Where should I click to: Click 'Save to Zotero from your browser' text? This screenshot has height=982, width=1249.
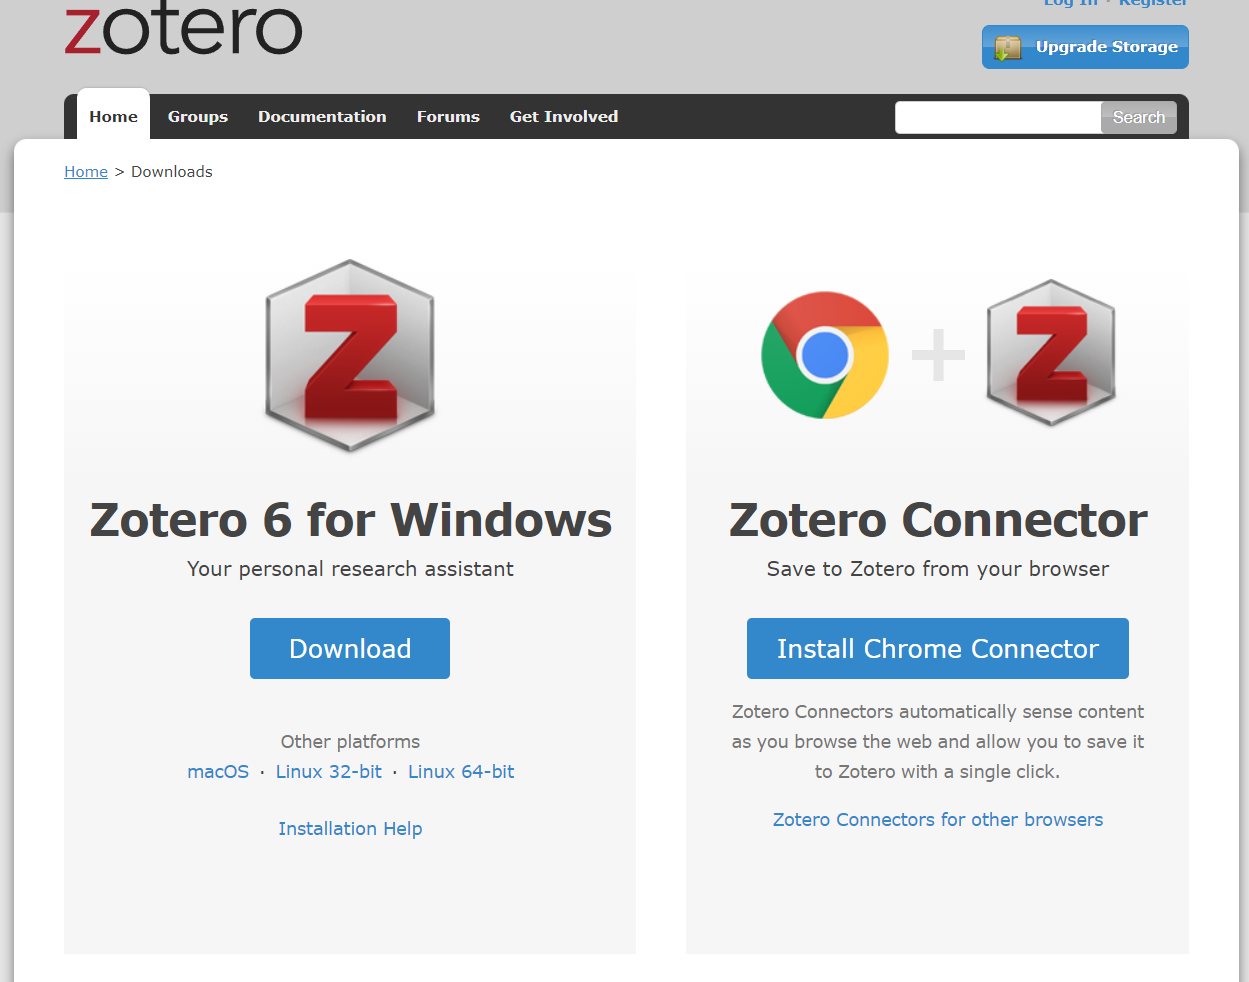tap(938, 568)
